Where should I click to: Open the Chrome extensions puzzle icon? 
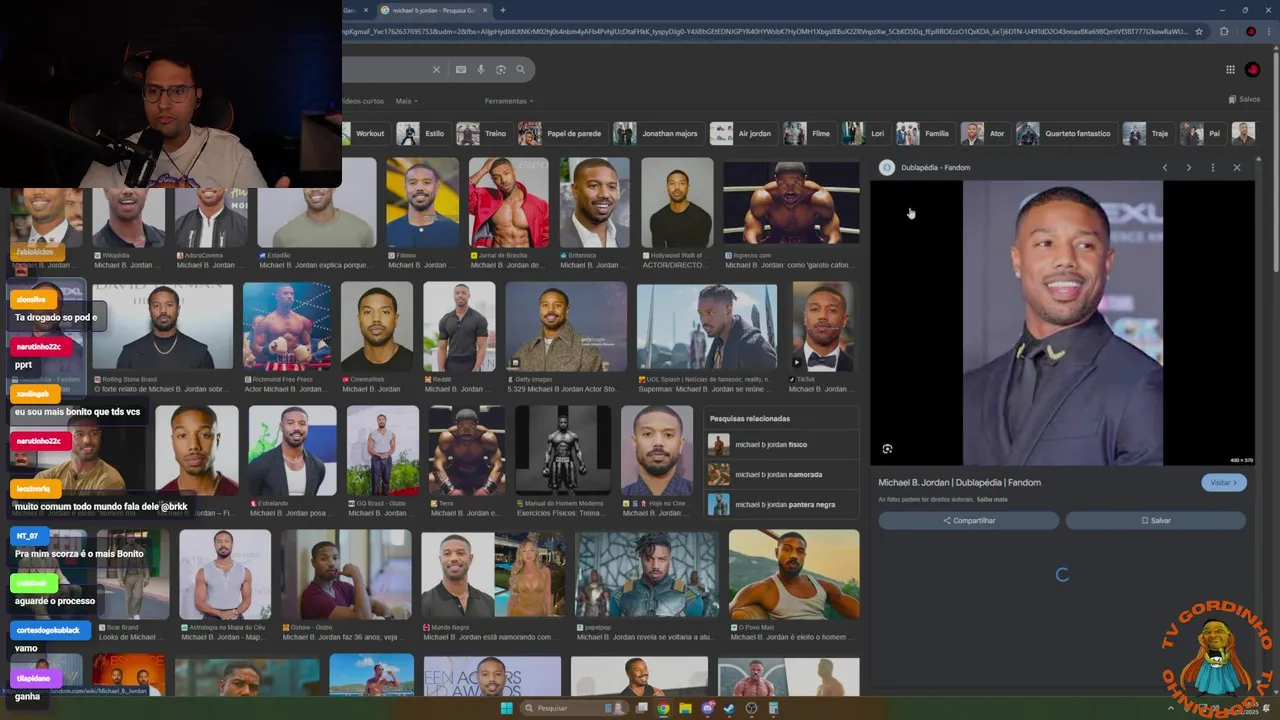tap(1224, 31)
